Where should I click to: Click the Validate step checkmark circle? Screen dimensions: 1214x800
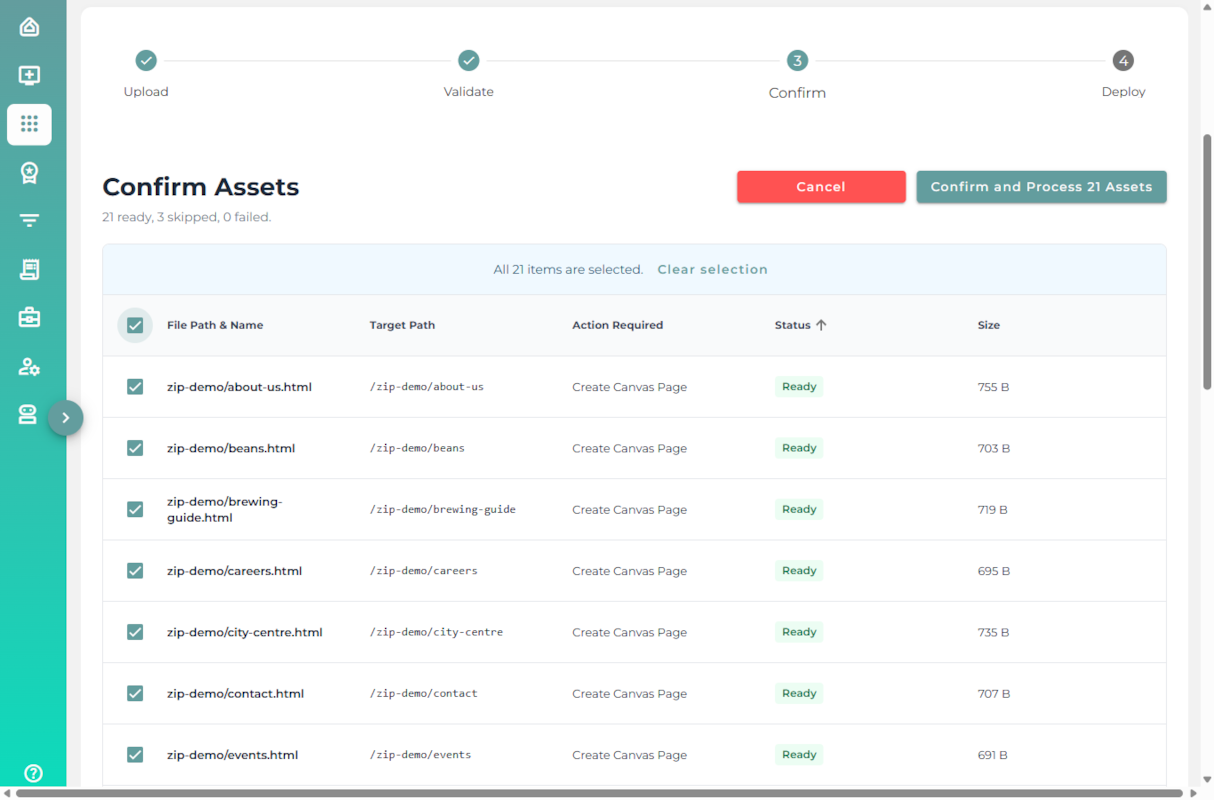click(x=469, y=61)
